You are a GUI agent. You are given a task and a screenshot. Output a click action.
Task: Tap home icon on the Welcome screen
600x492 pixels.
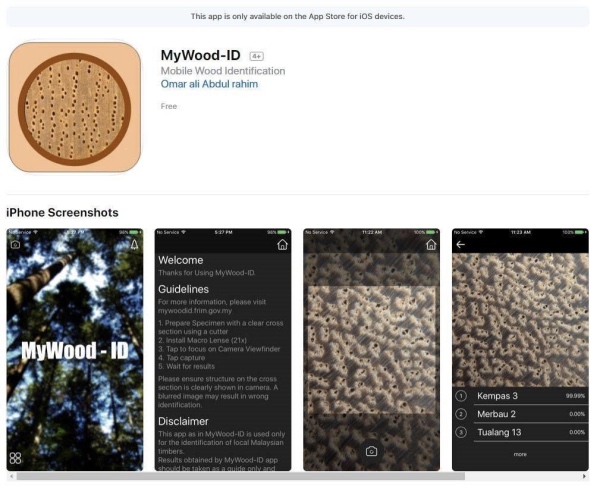[282, 244]
